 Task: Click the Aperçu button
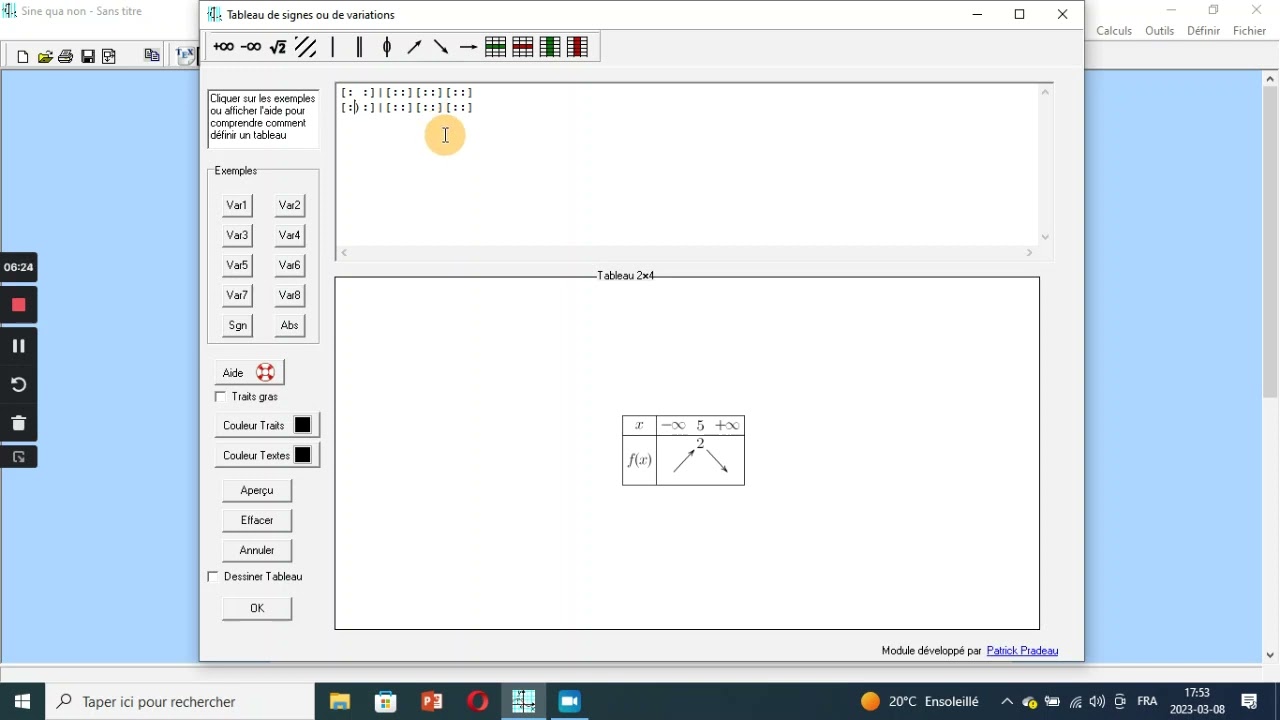257,490
